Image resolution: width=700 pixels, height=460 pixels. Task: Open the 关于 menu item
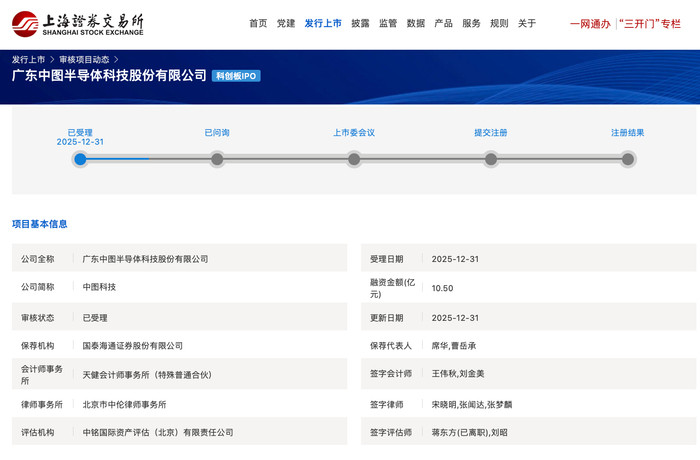point(527,23)
